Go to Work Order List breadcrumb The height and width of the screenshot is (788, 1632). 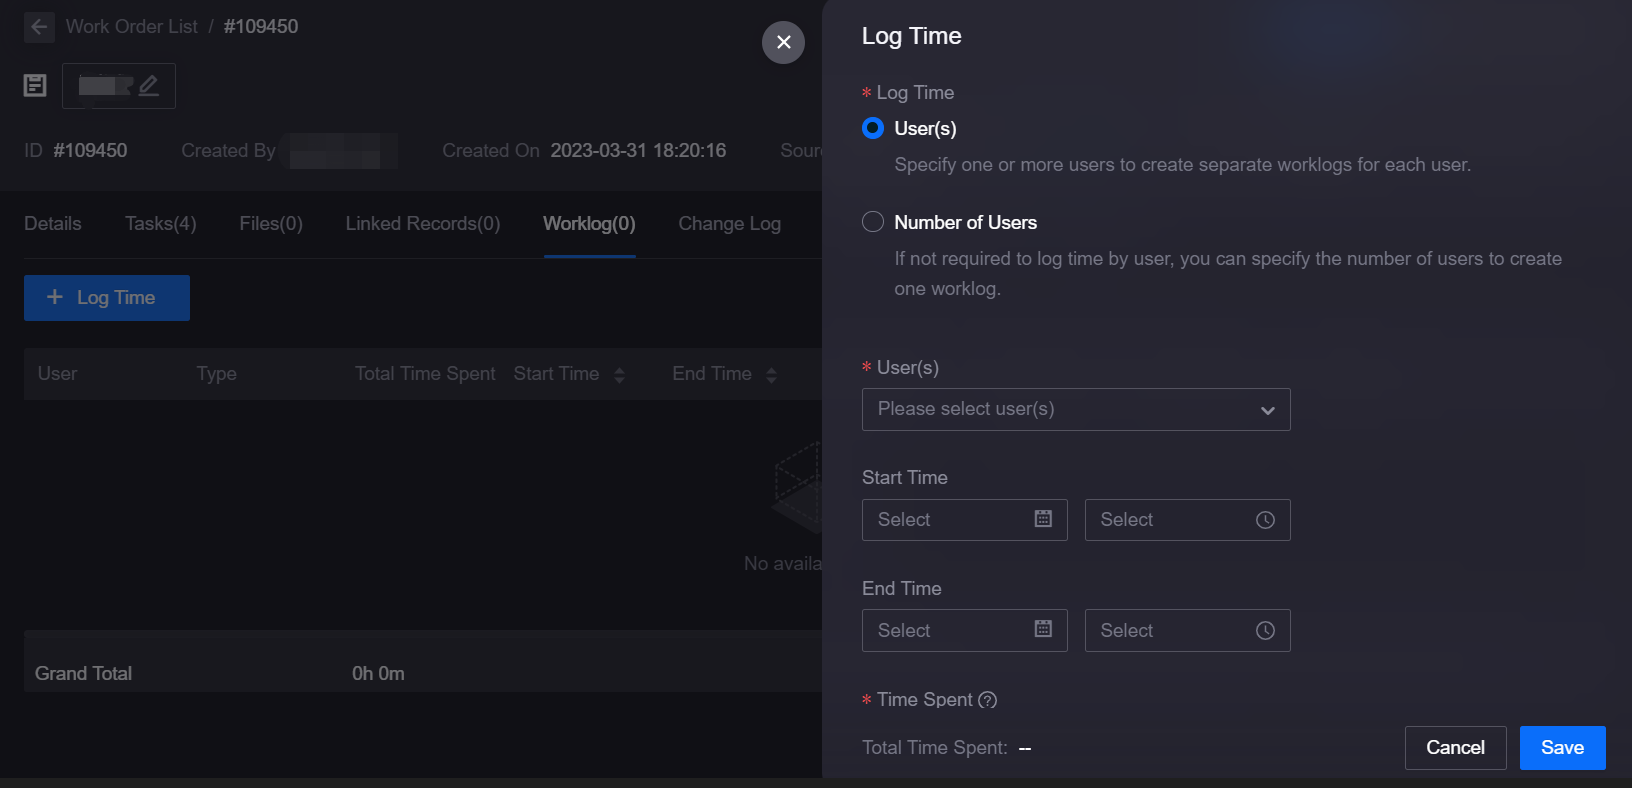point(132,27)
